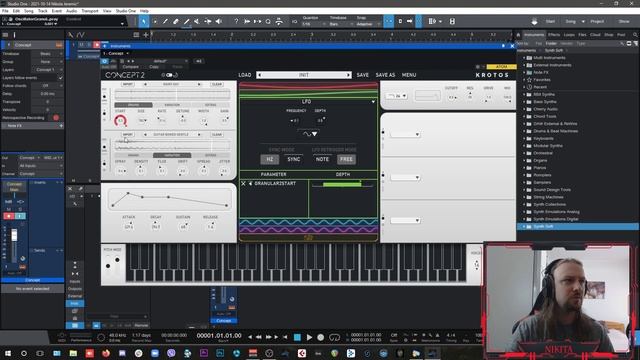
Task: Open the first effect slot dropdown
Action: [x=405, y=134]
